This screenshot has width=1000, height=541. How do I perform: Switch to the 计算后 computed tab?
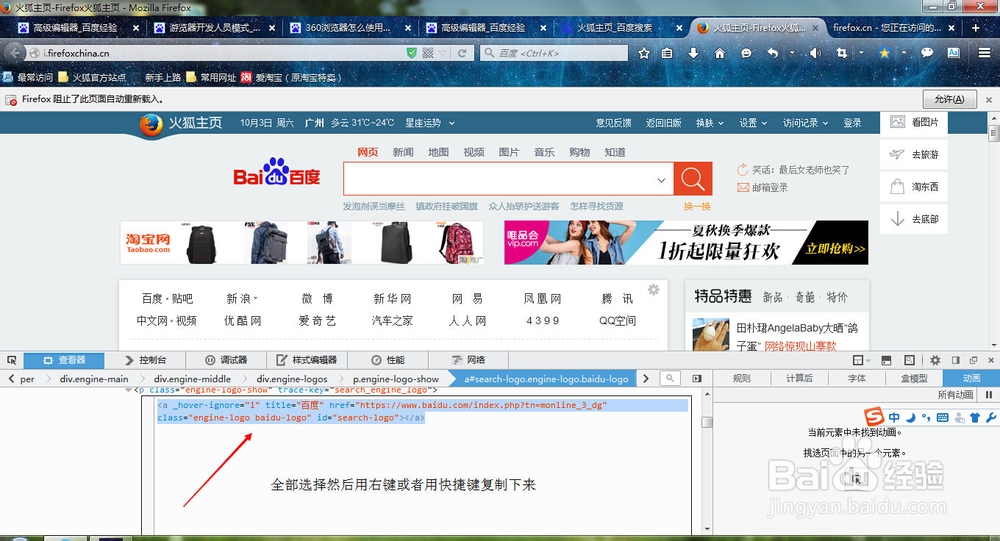point(799,378)
